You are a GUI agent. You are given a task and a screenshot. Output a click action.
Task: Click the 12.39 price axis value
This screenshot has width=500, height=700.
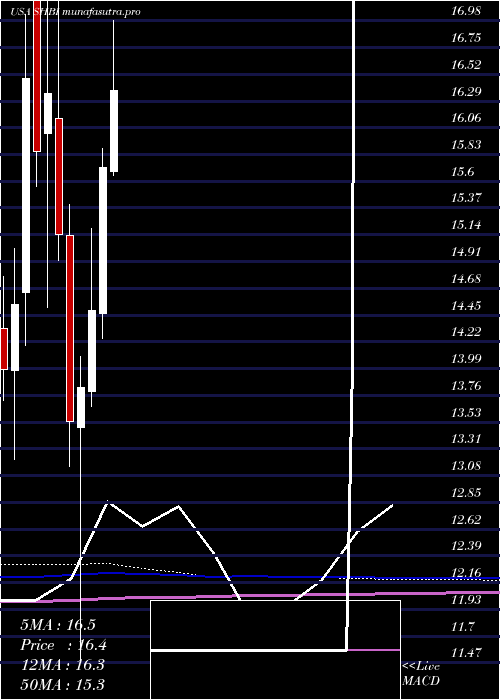coord(466,546)
